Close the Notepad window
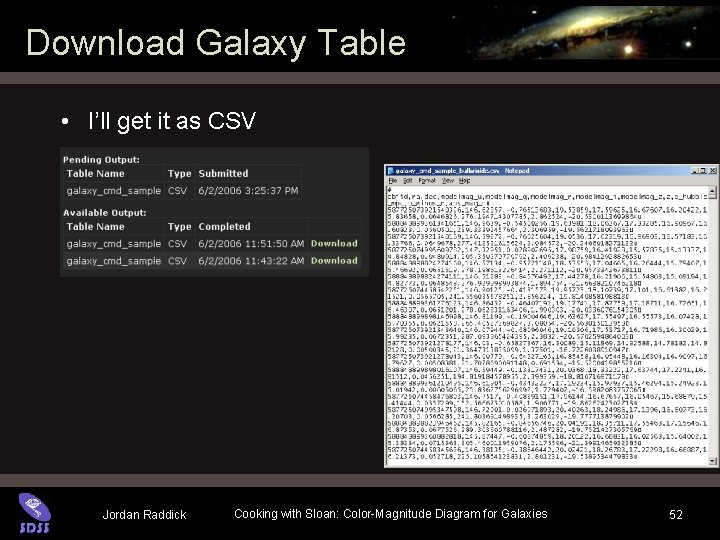 (x=712, y=170)
